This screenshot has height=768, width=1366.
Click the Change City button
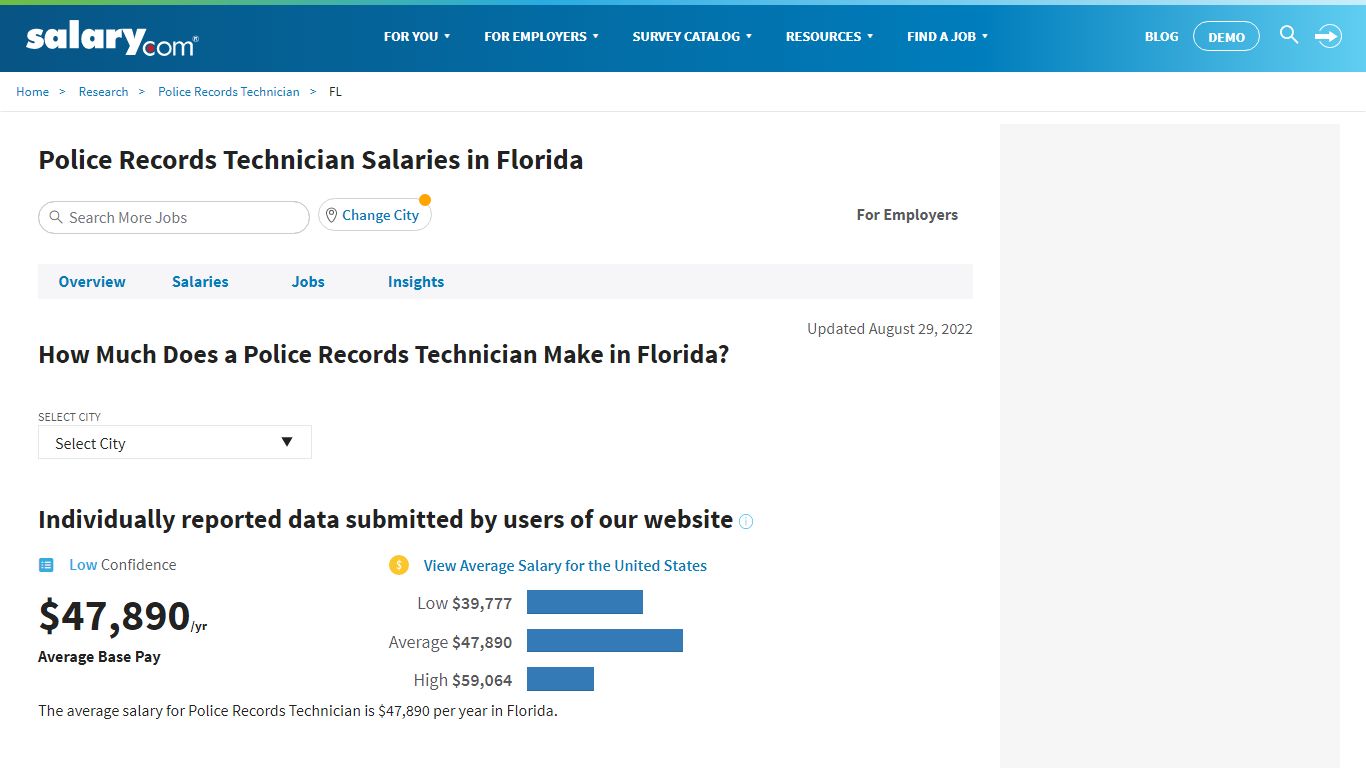point(375,215)
